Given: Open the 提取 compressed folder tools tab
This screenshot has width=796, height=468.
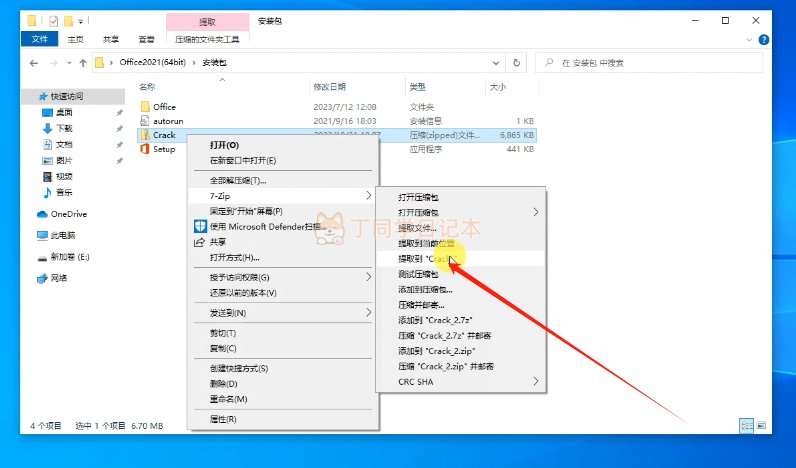Looking at the screenshot, I should coord(207,22).
